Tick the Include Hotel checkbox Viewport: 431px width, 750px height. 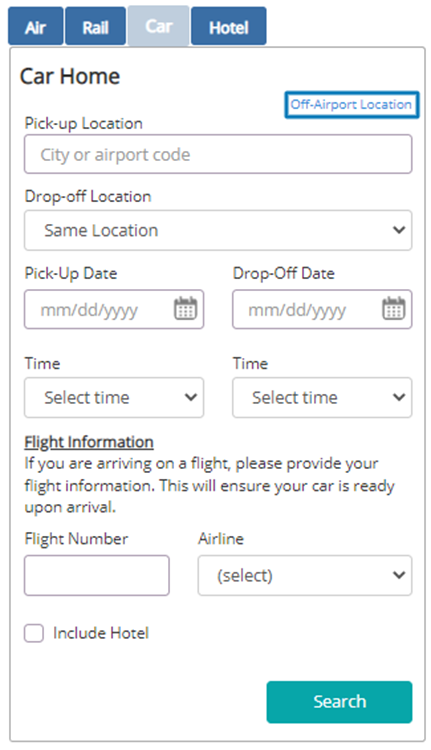click(34, 633)
